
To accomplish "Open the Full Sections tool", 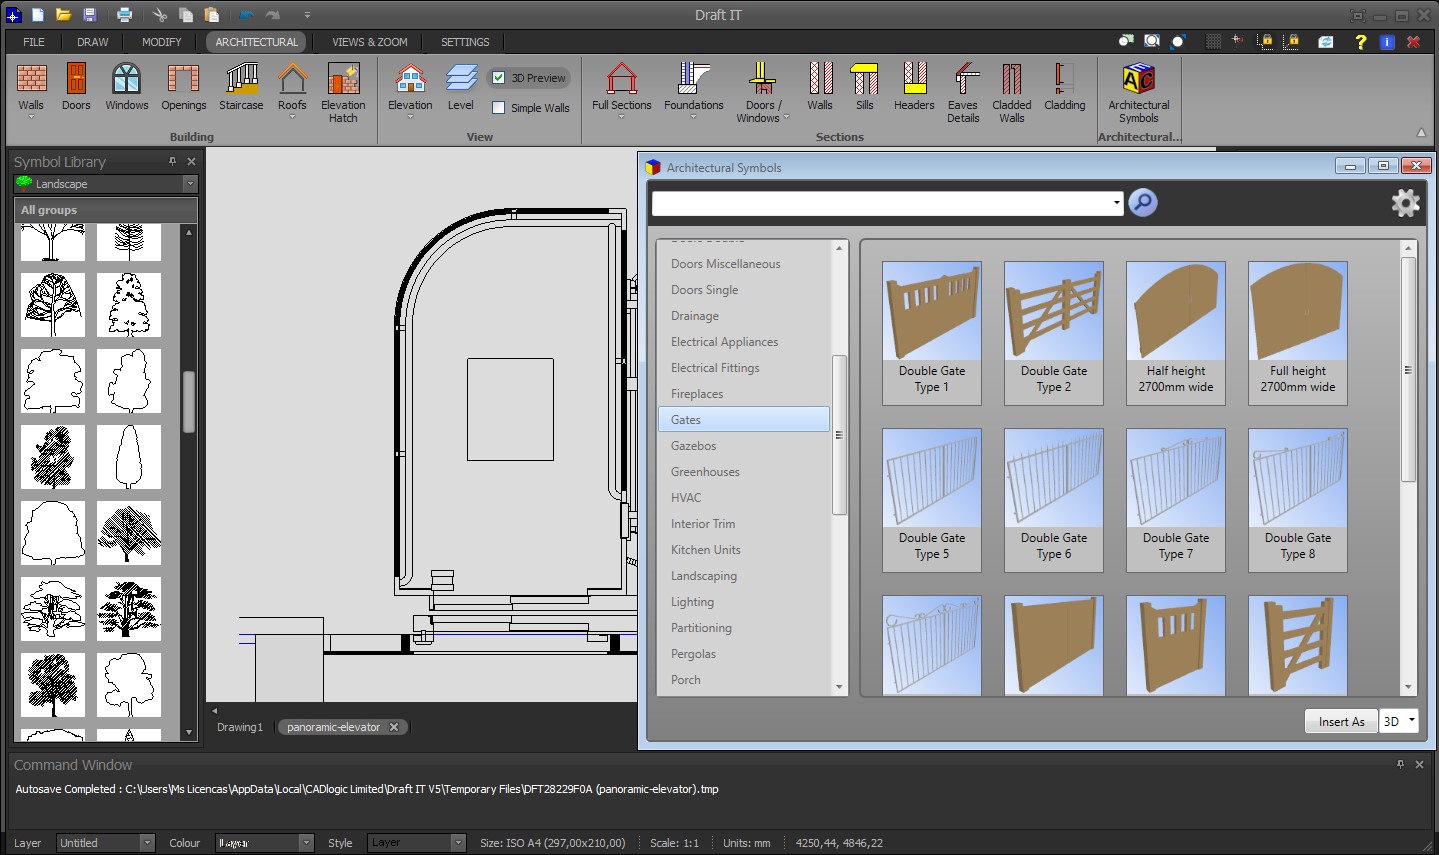I will coord(620,88).
